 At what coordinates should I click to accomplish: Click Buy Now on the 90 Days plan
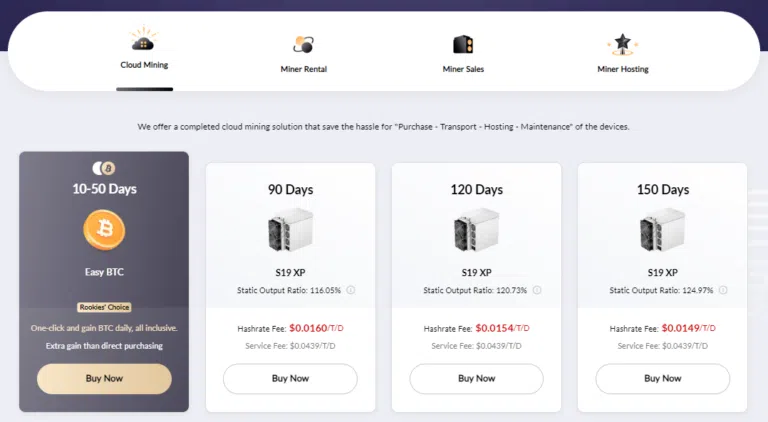(x=290, y=378)
